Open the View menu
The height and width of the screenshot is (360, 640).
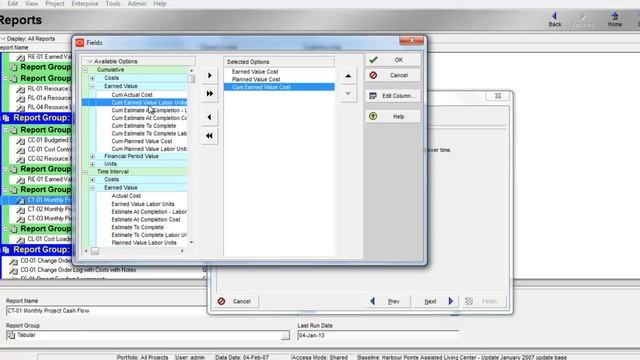point(31,4)
